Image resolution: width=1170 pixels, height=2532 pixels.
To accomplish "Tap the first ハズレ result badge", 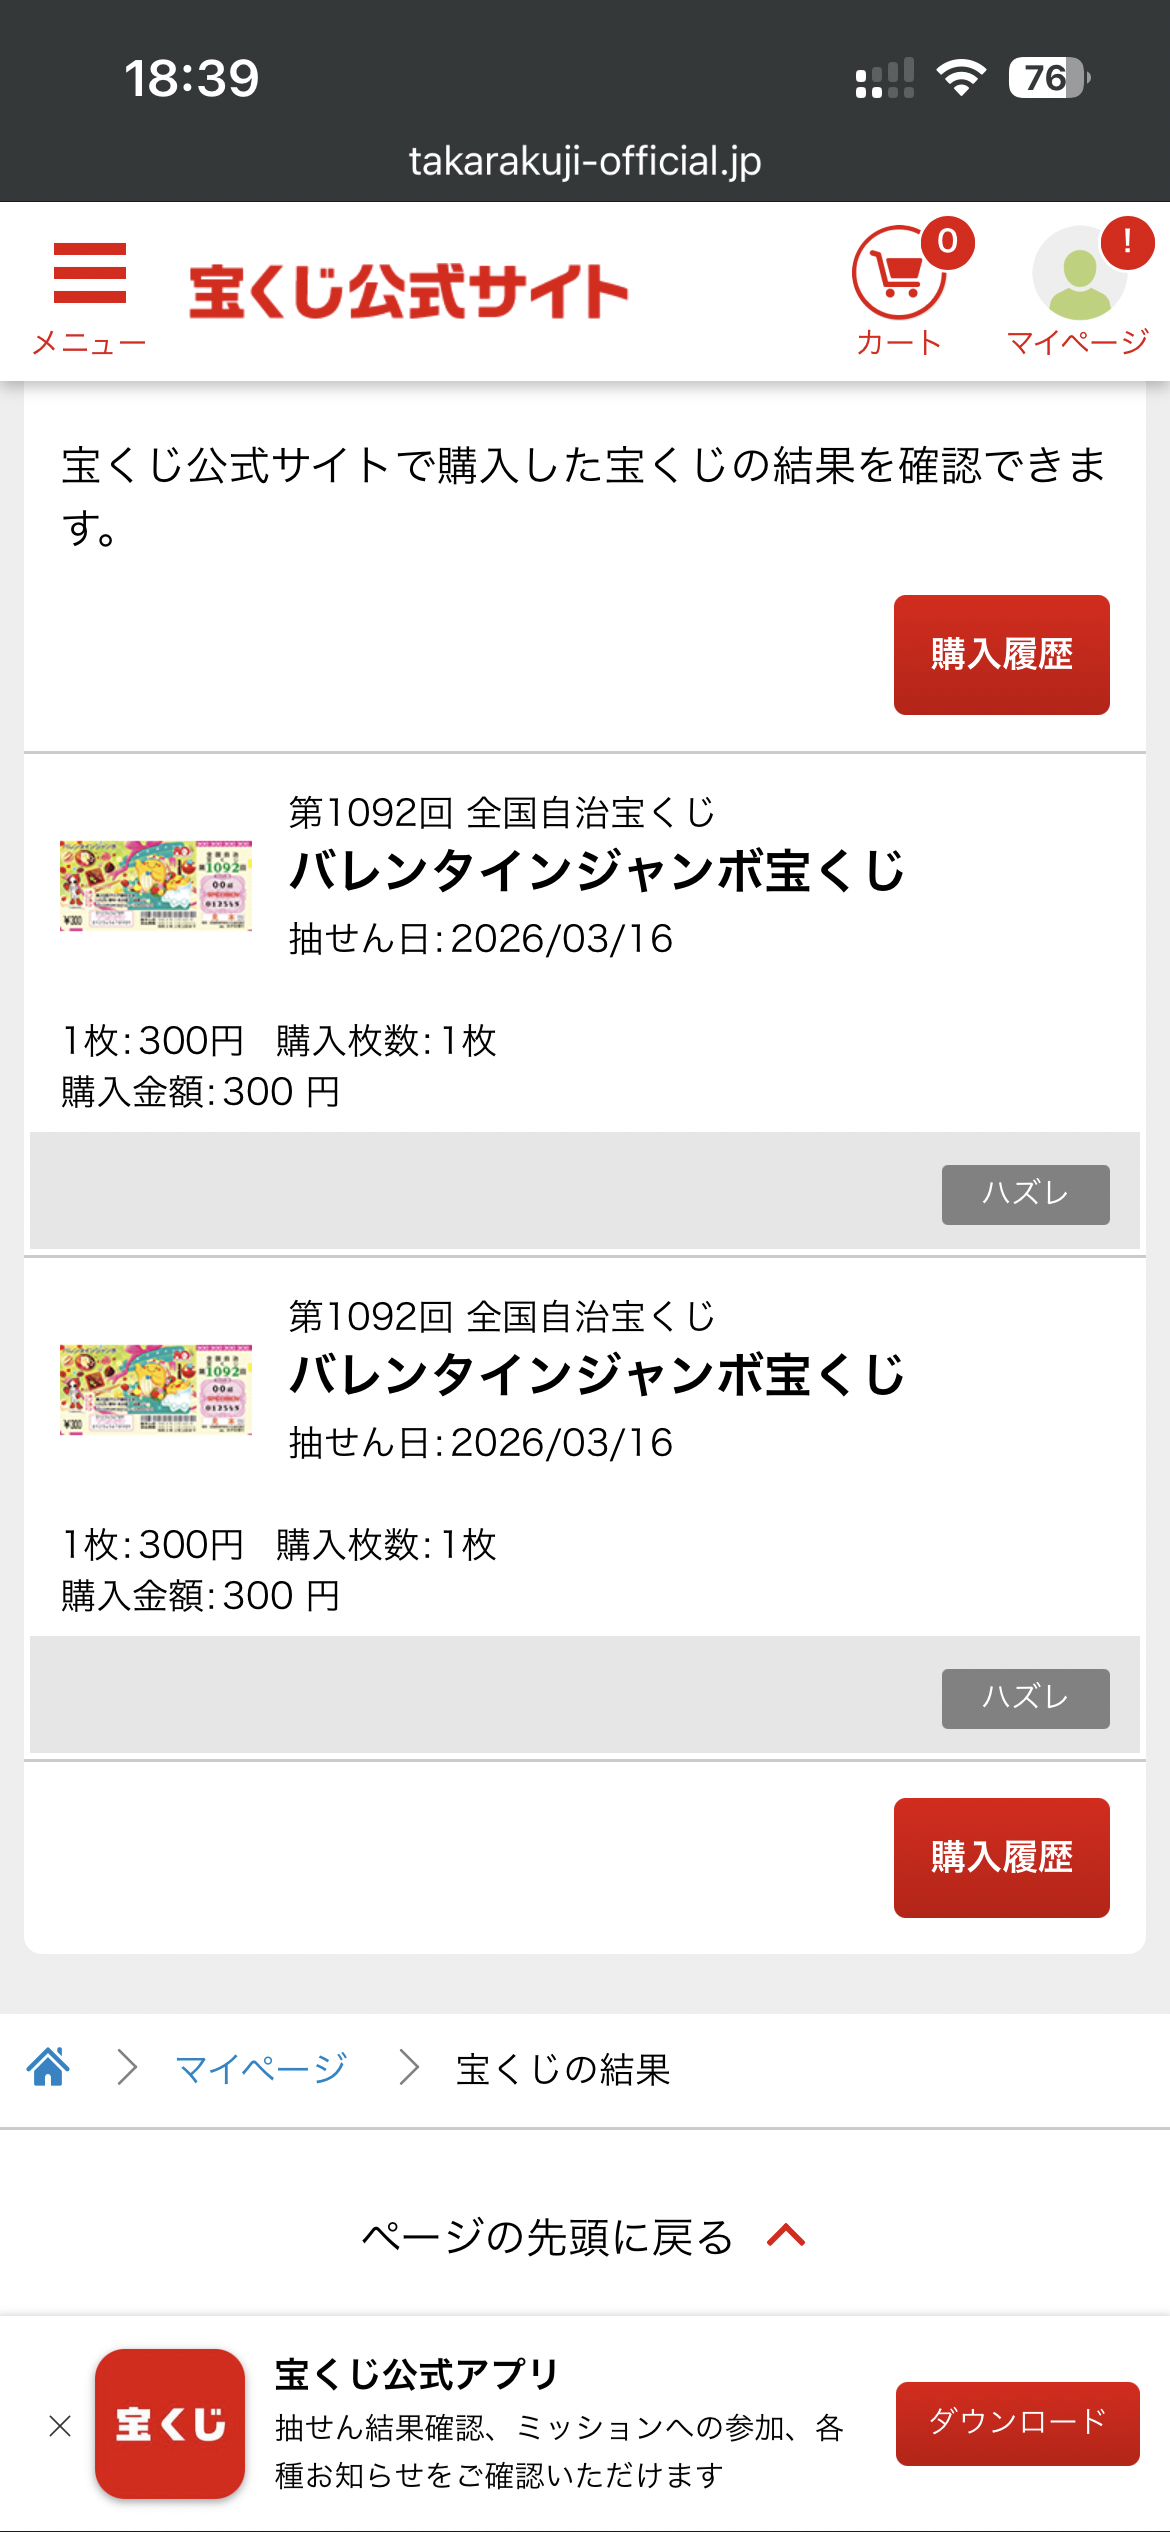I will click(1025, 1194).
